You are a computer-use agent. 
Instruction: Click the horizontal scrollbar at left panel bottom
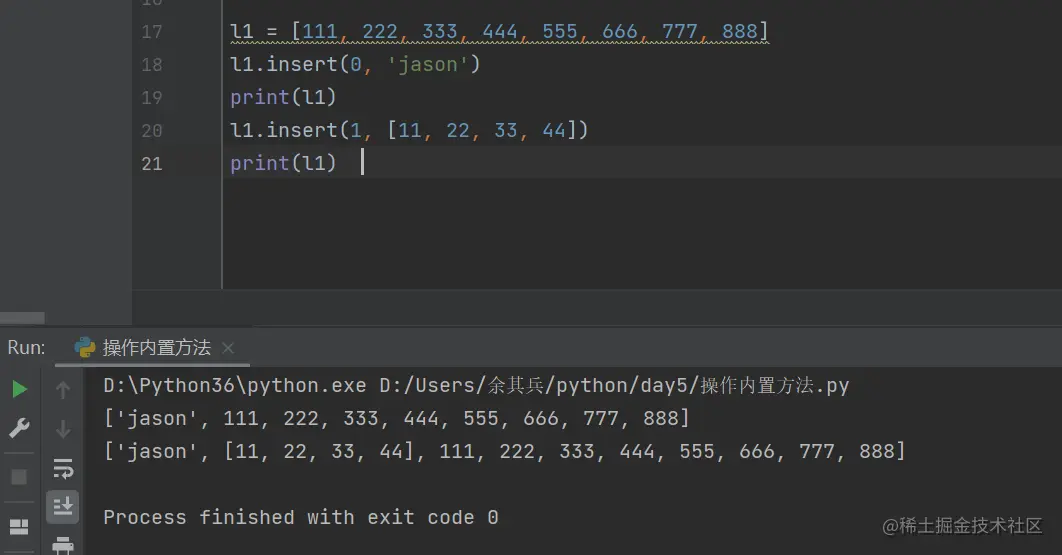coord(22,318)
